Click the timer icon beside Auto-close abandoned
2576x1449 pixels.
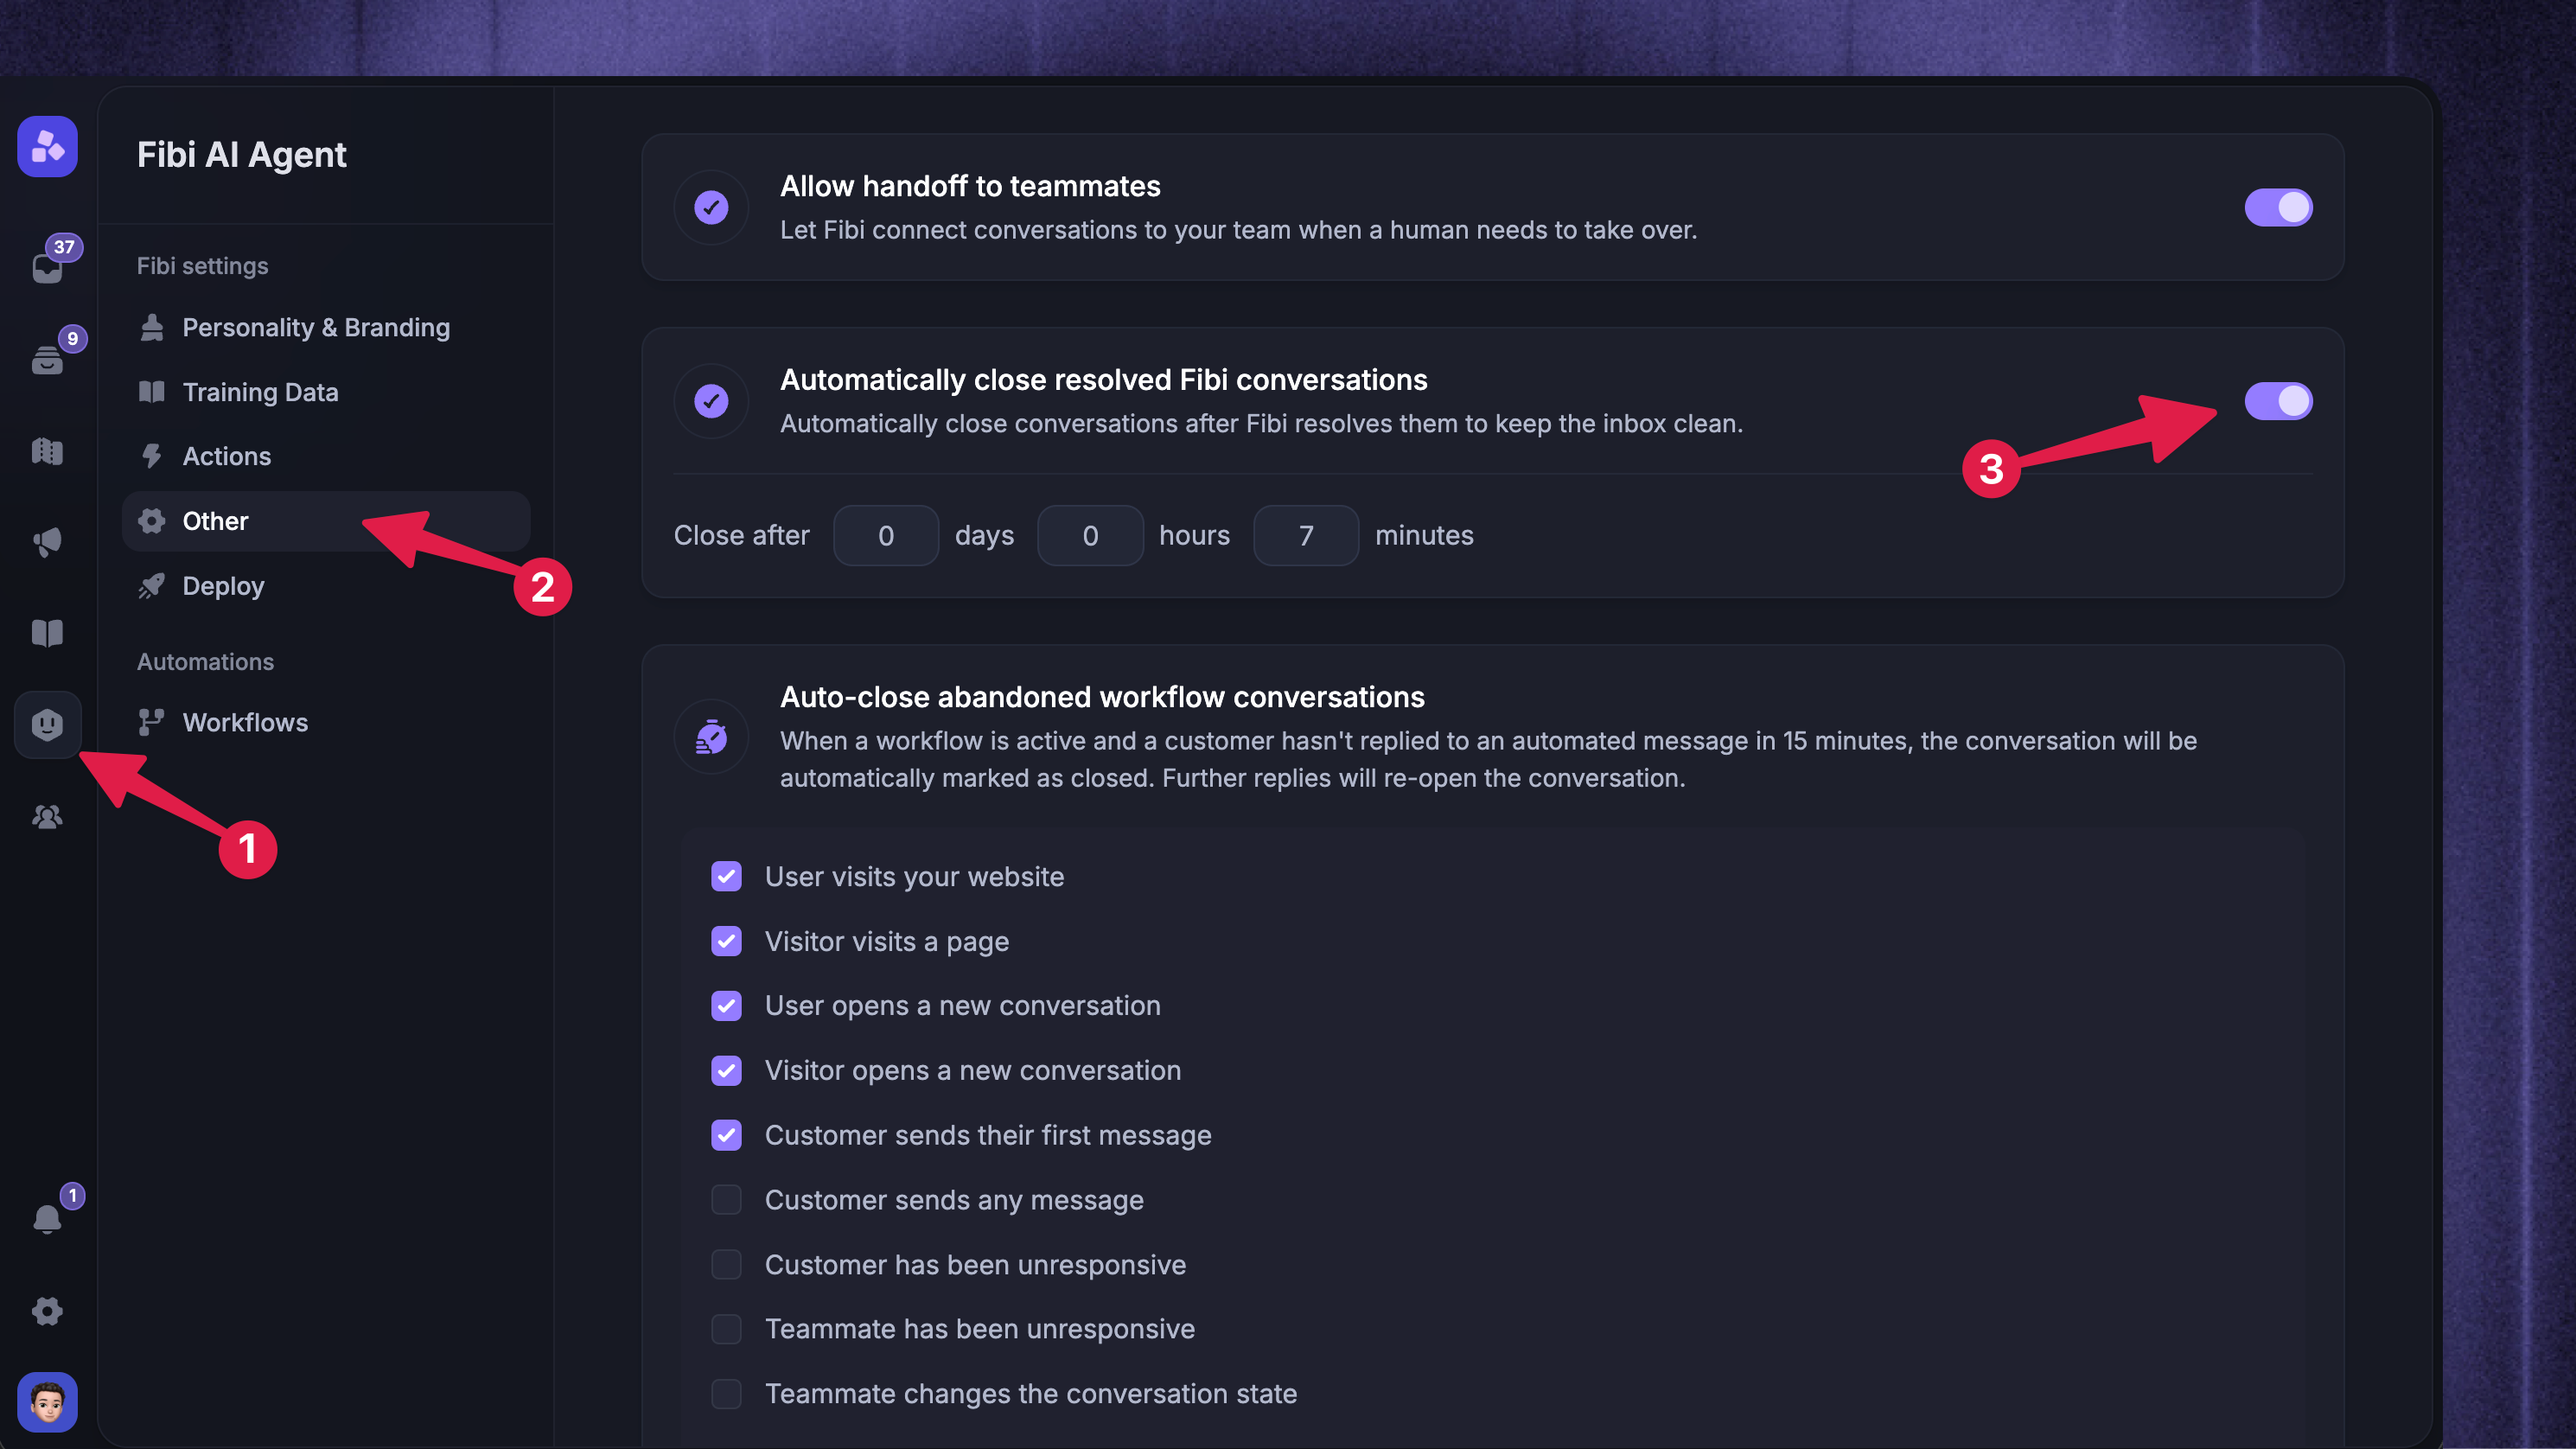[x=711, y=737]
